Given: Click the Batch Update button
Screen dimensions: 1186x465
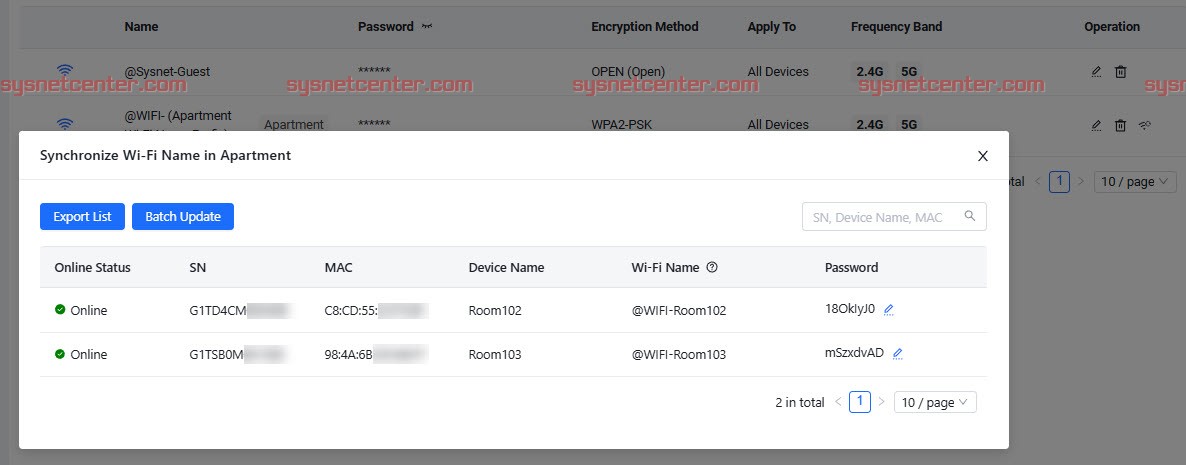Looking at the screenshot, I should click(x=183, y=216).
